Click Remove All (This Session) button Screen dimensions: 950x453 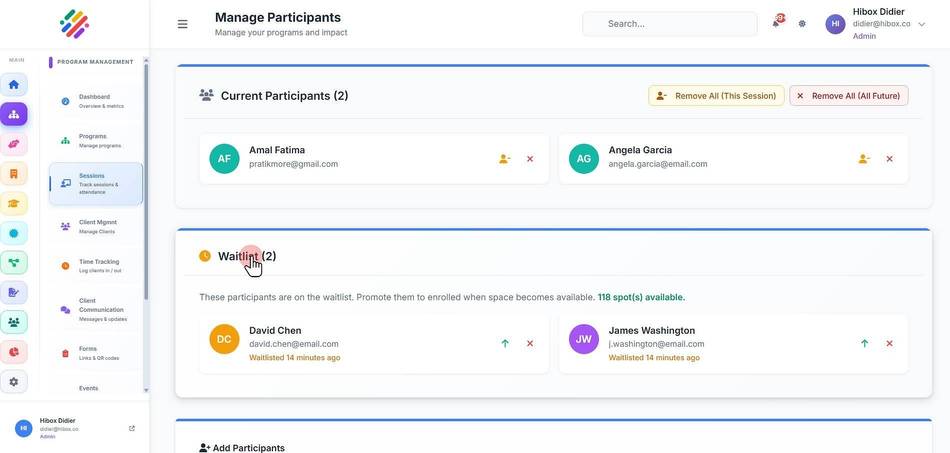[716, 96]
